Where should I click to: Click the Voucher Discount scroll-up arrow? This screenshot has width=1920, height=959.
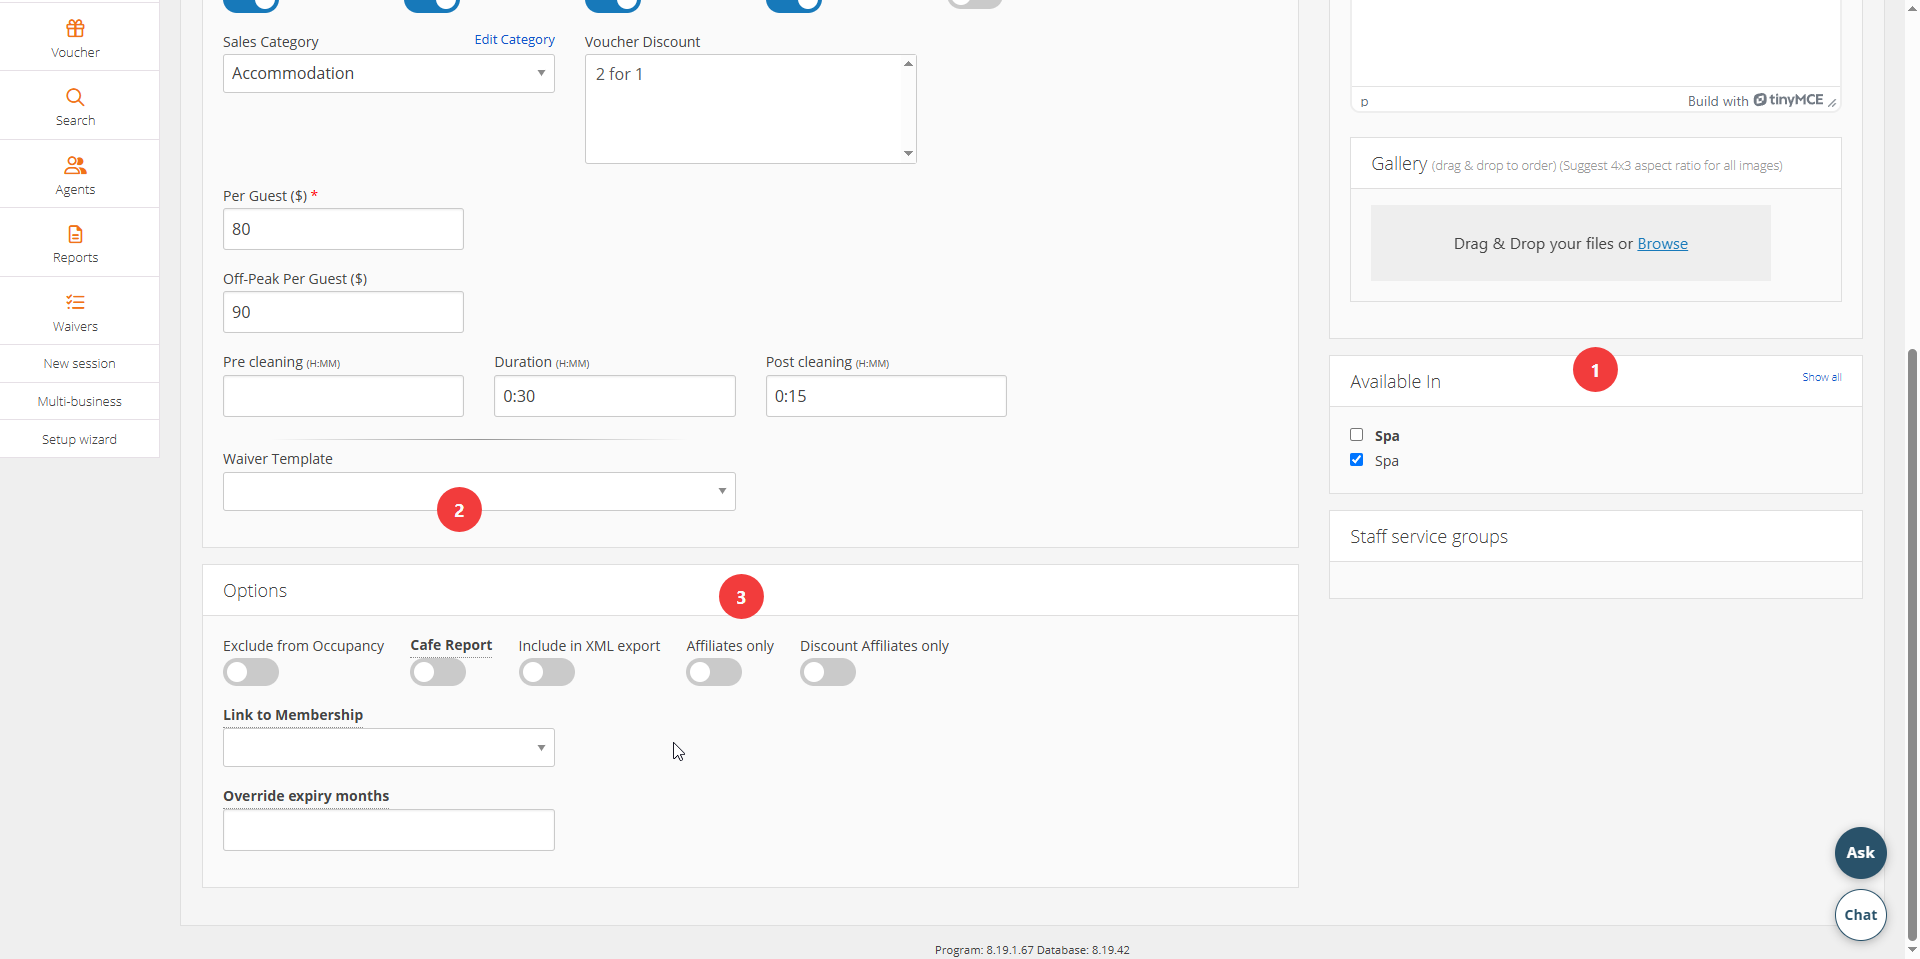908,64
